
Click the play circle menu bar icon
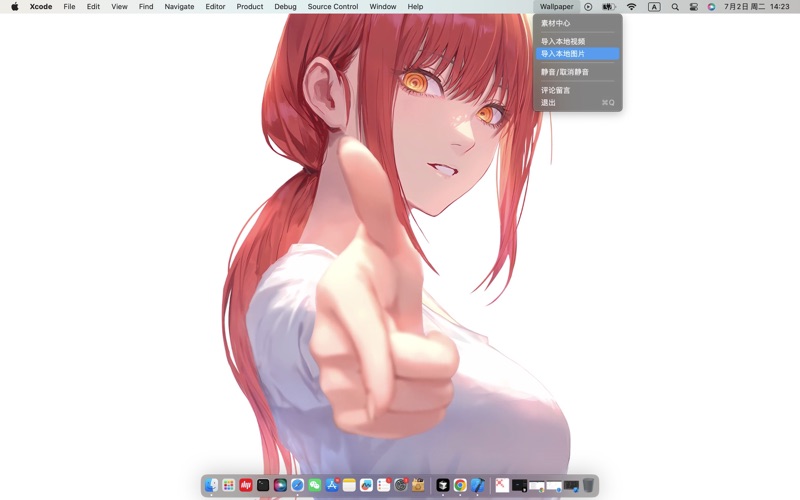click(588, 7)
